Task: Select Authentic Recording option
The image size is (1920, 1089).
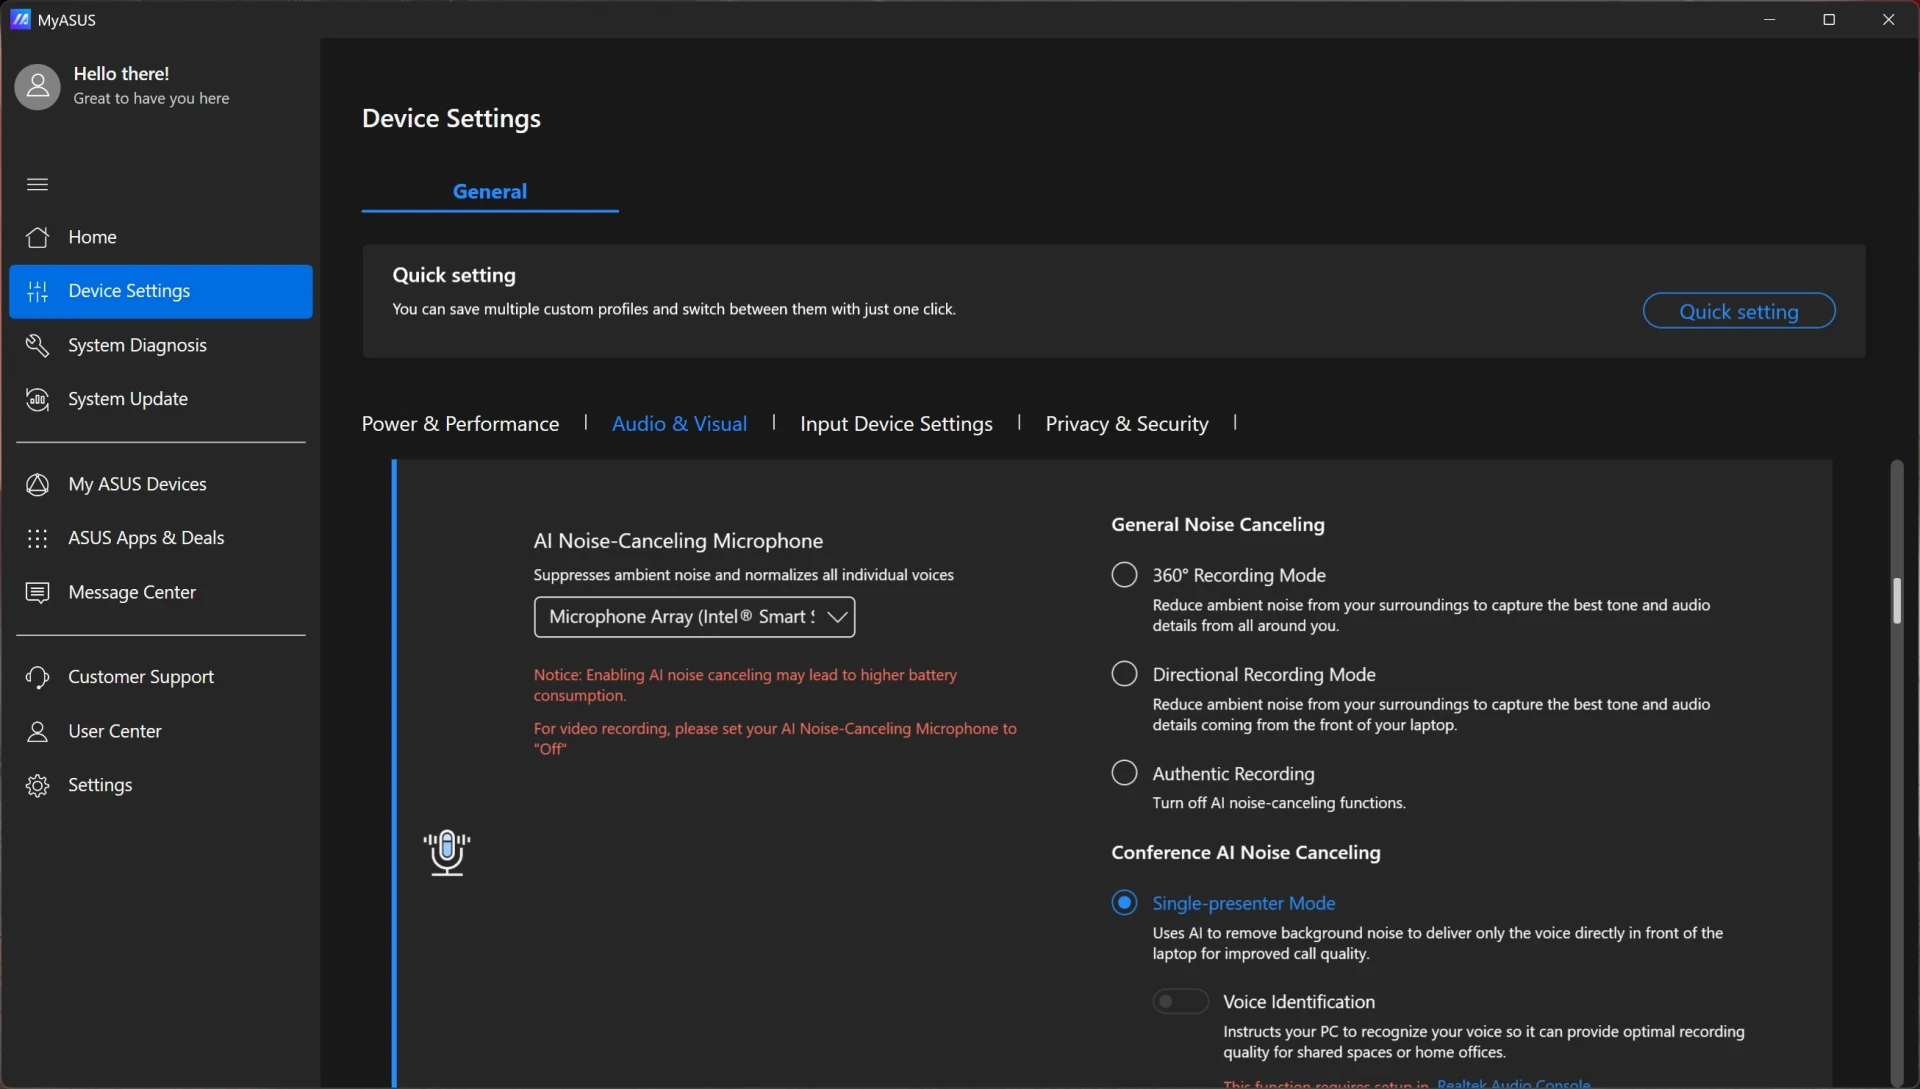Action: click(x=1124, y=772)
